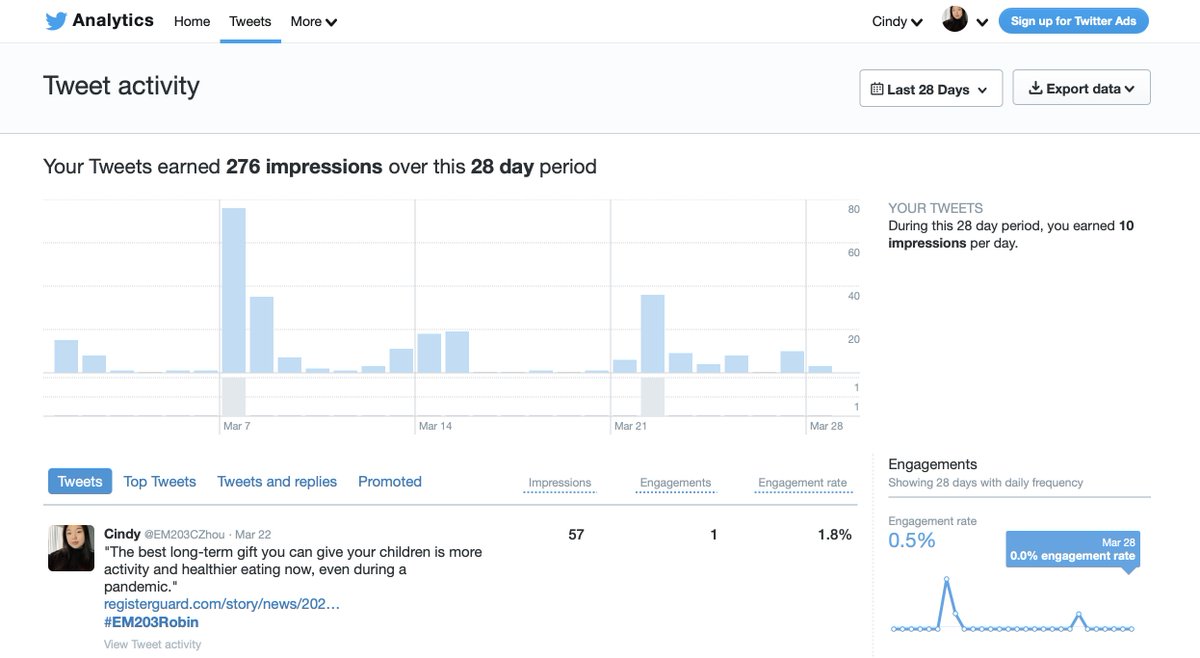Select the Tweets nav item
Image resolution: width=1200 pixels, height=658 pixels.
(250, 21)
